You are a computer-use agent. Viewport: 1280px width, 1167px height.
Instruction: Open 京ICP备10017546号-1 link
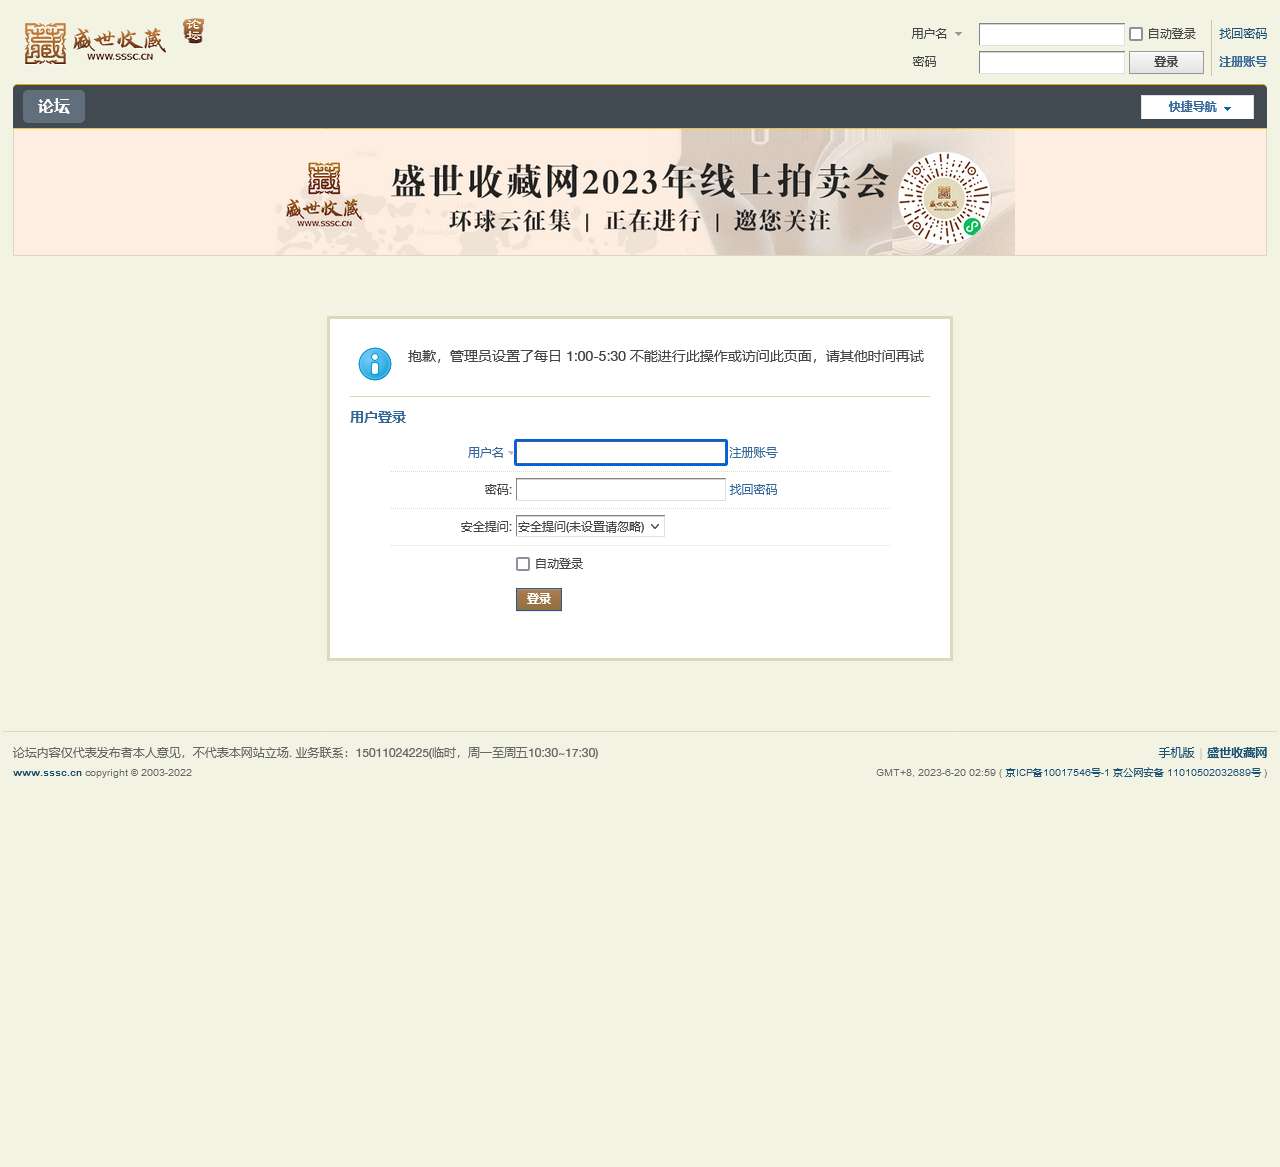tap(1057, 773)
